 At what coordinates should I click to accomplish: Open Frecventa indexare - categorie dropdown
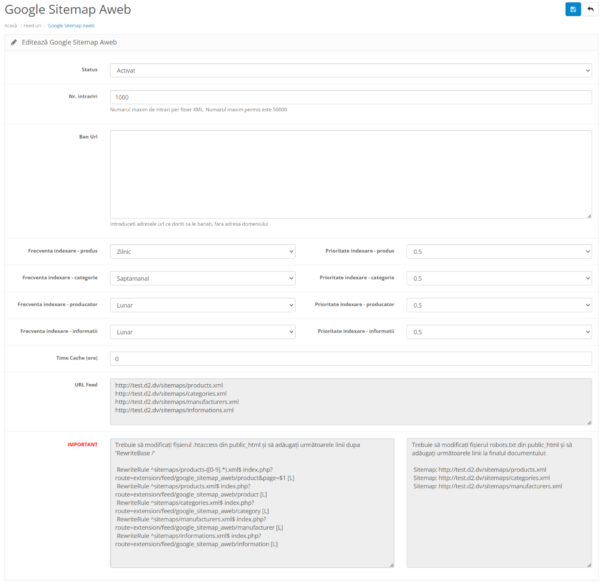(202, 278)
